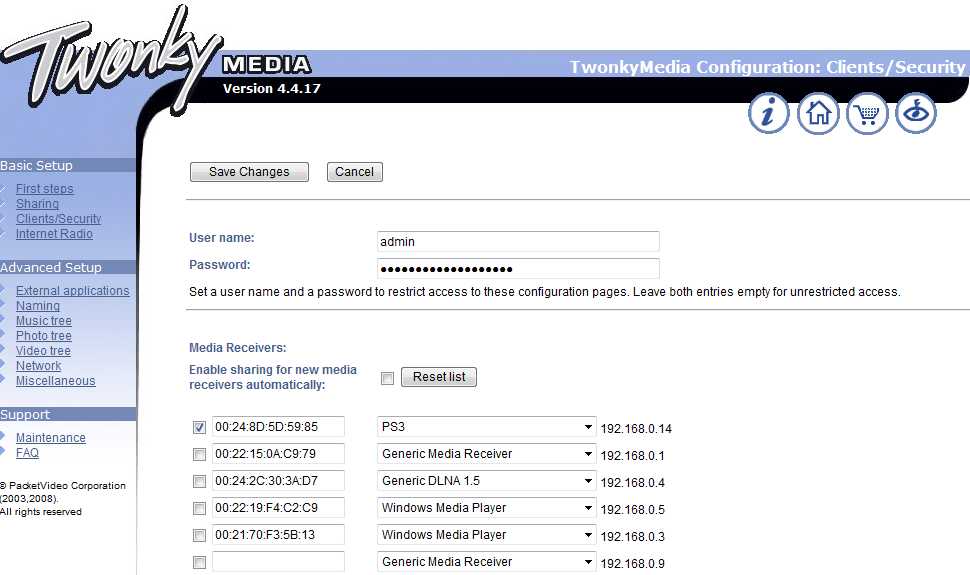Viewport: 970px width, 575px height.
Task: Open External applications link
Action: [x=72, y=291]
